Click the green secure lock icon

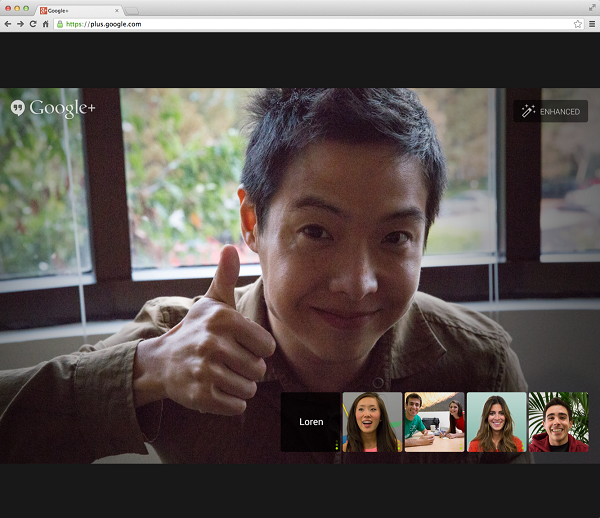pos(60,23)
